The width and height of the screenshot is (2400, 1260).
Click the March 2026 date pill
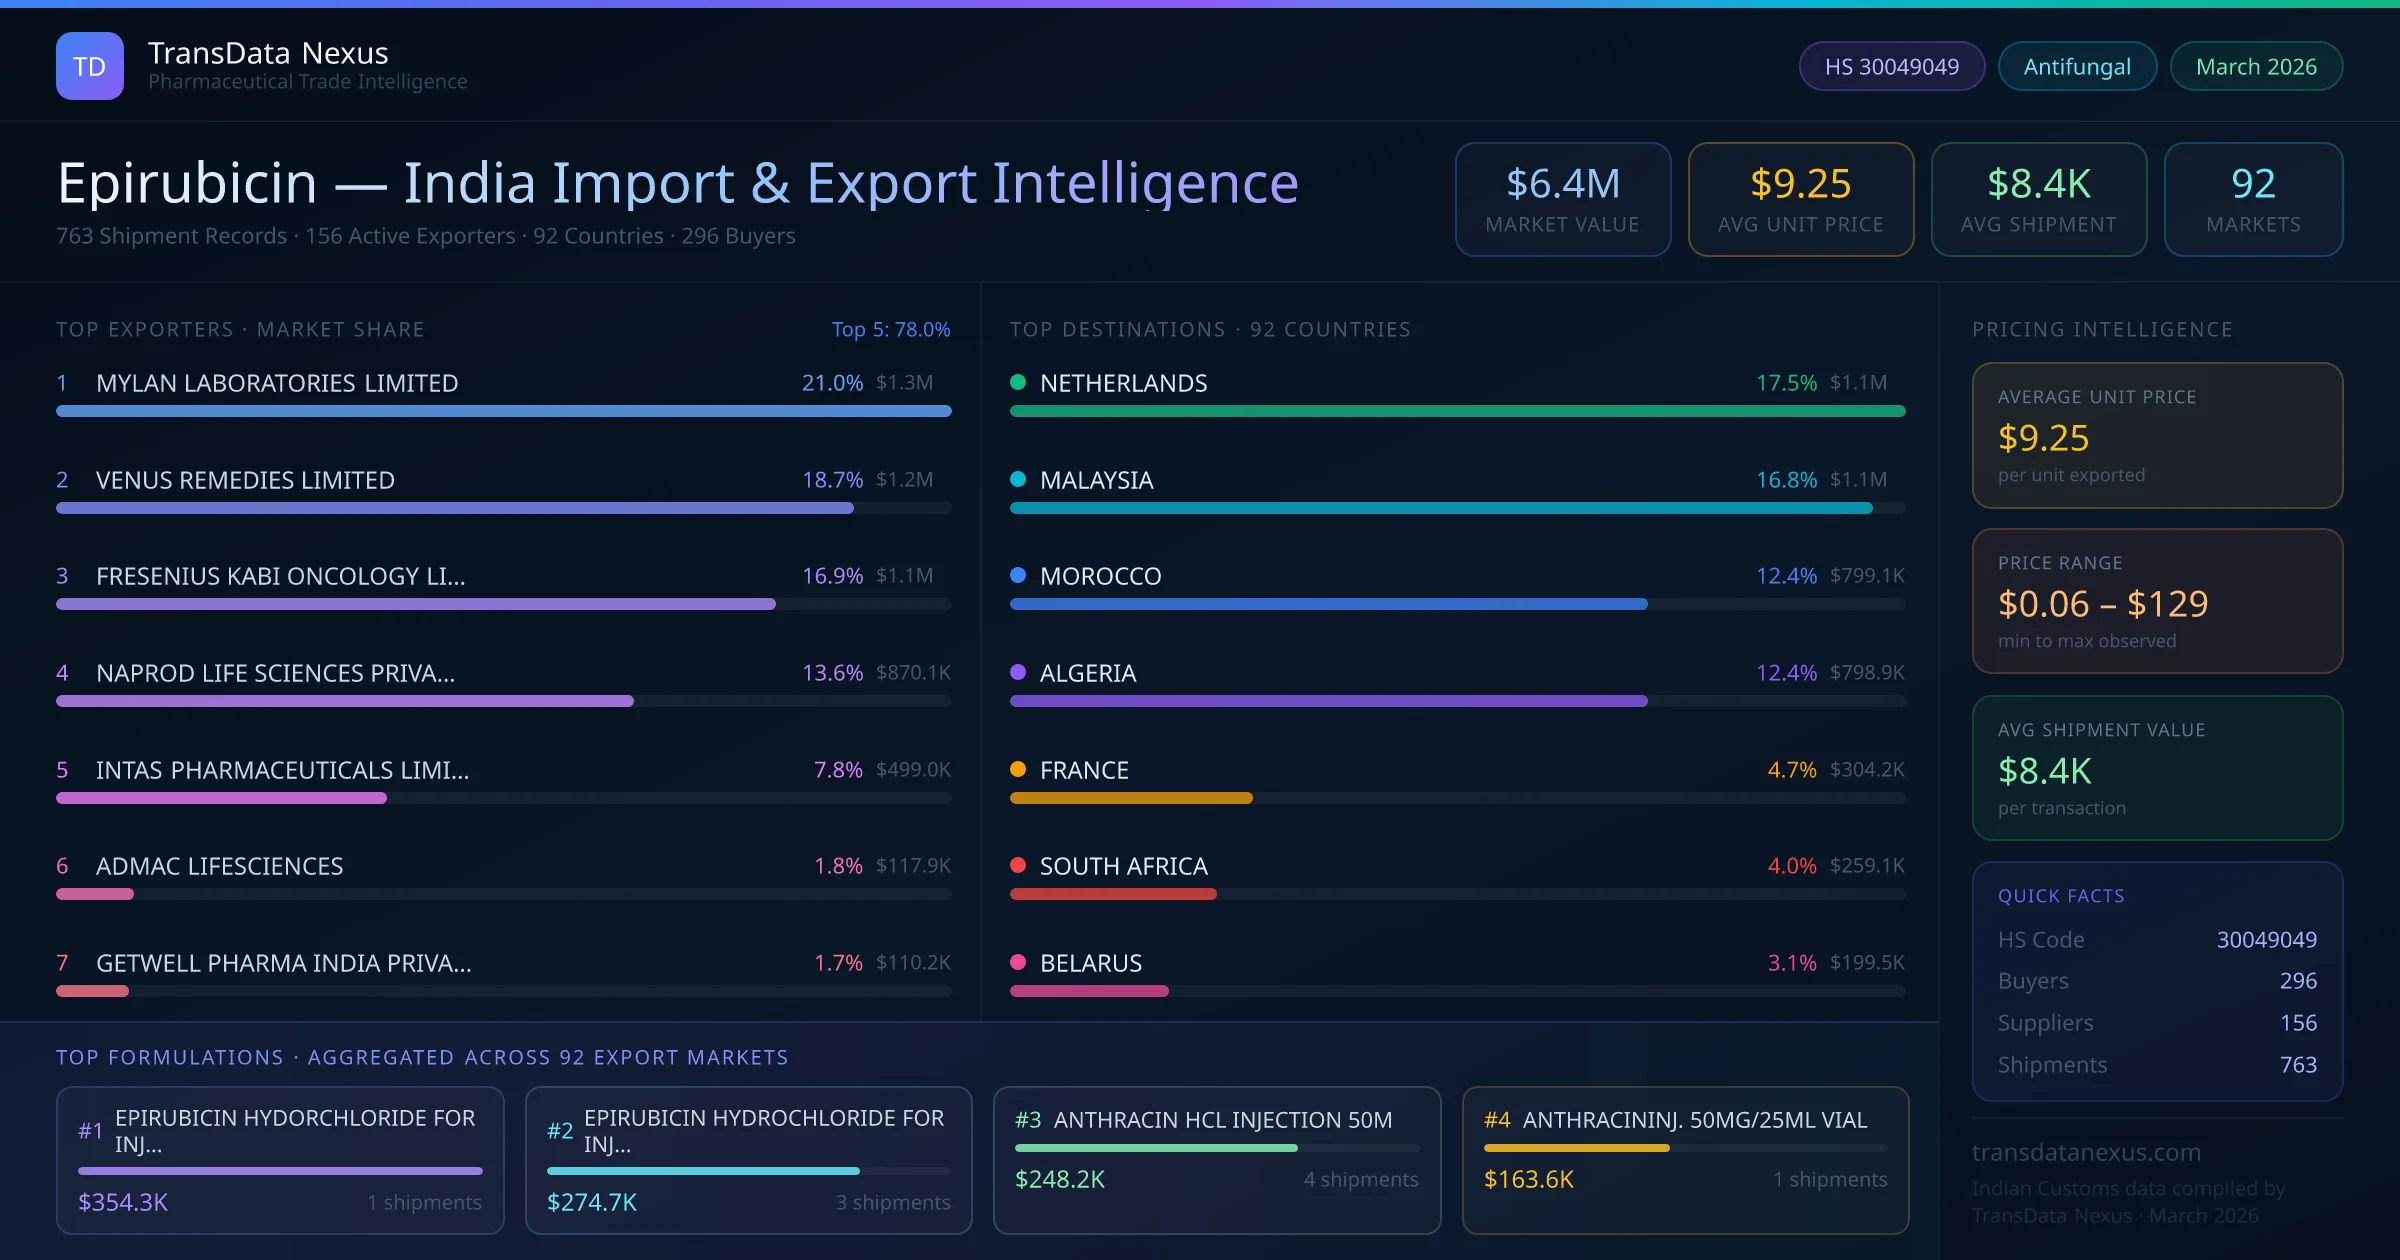coord(2255,66)
